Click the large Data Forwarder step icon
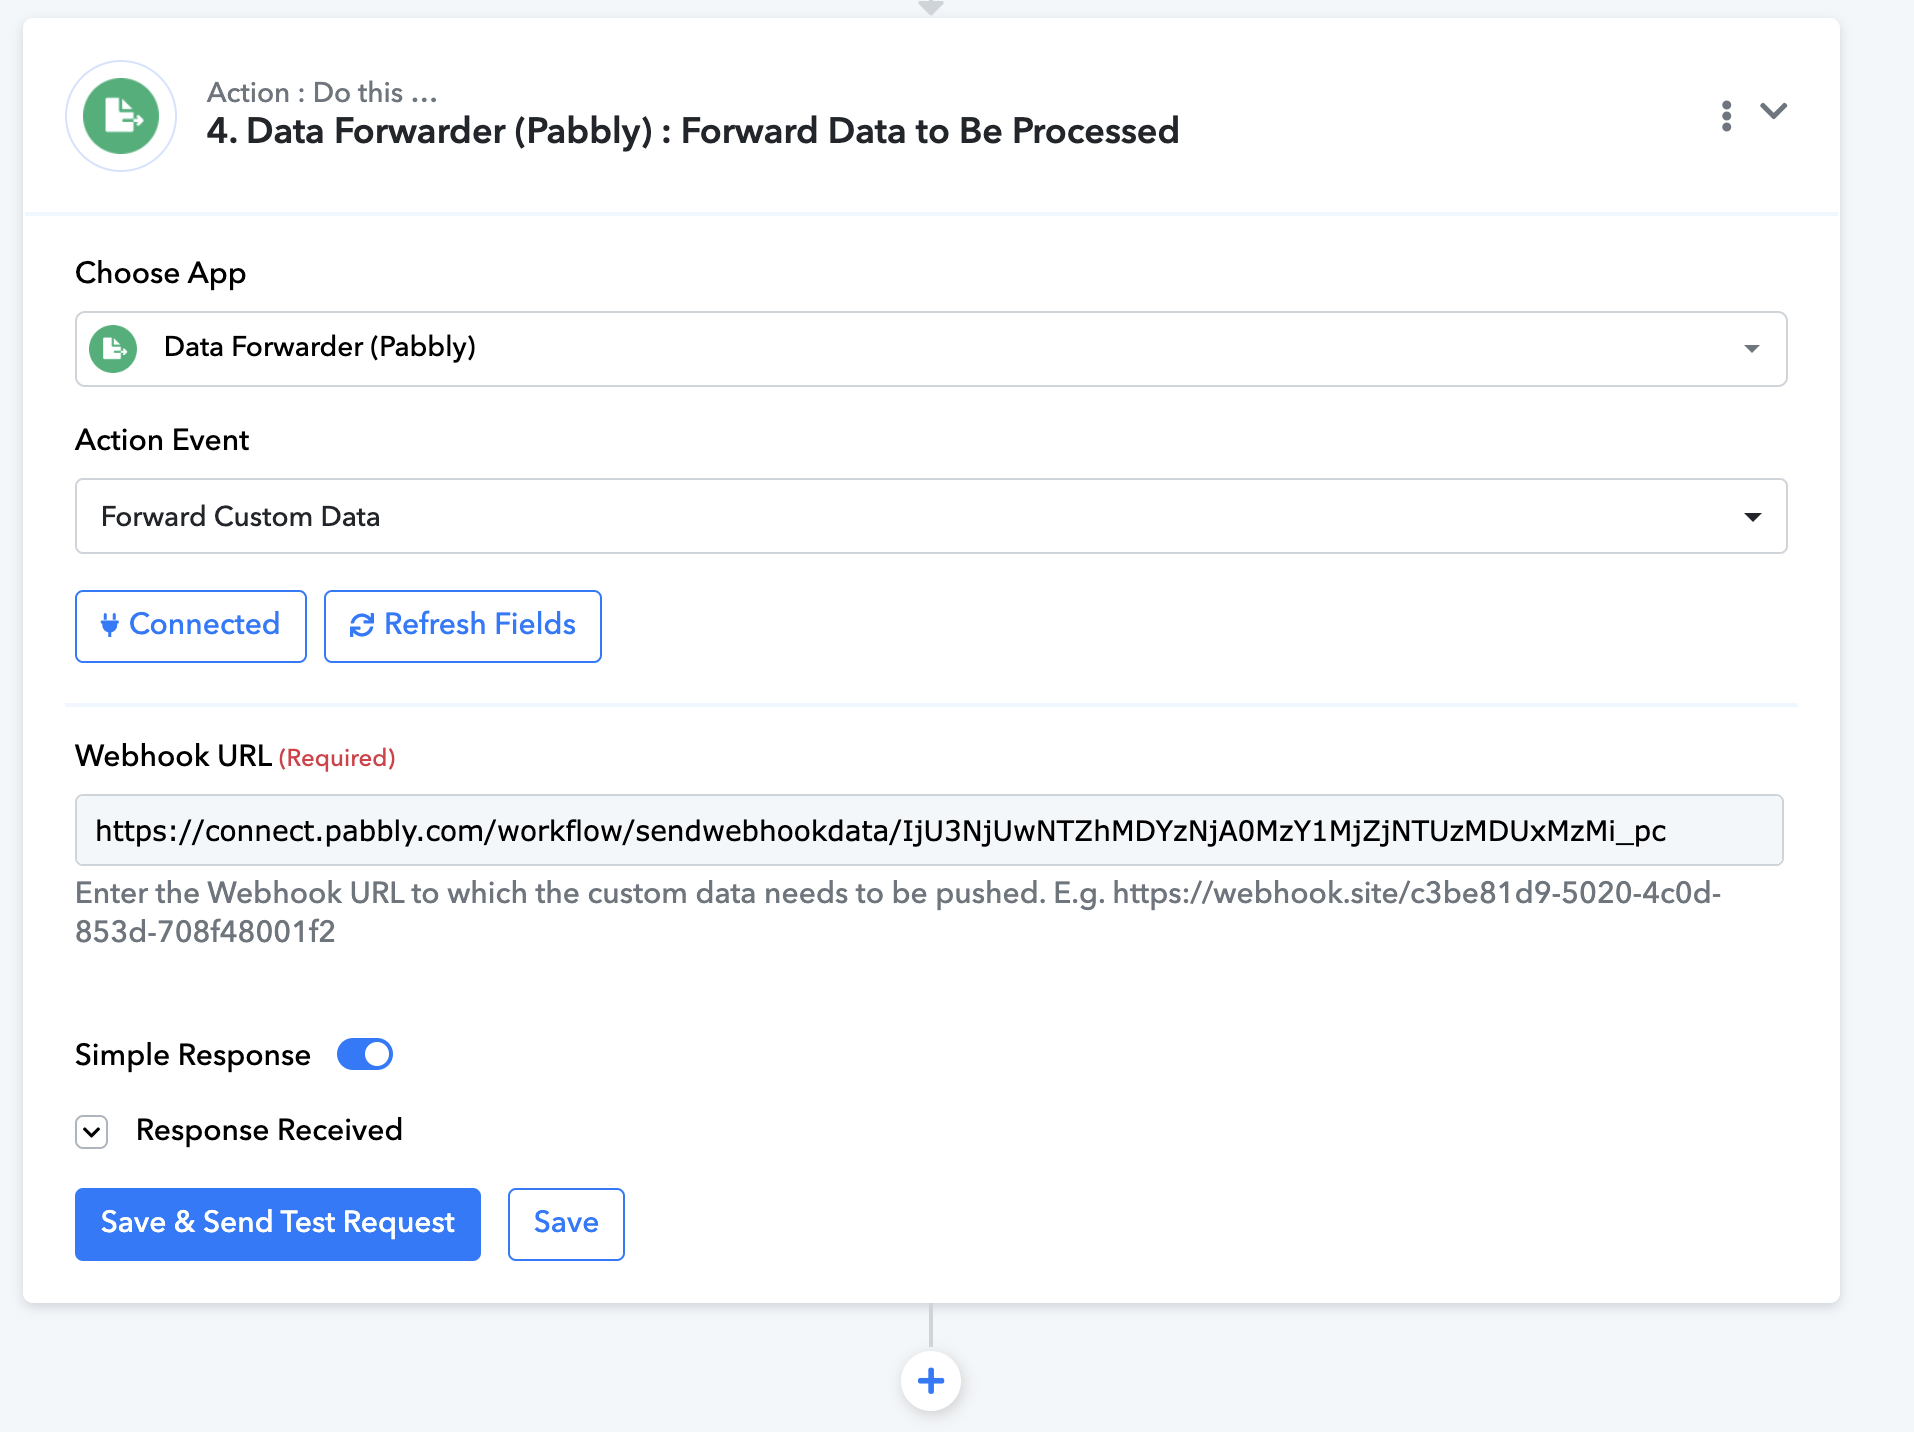The image size is (1914, 1432). pyautogui.click(x=121, y=116)
